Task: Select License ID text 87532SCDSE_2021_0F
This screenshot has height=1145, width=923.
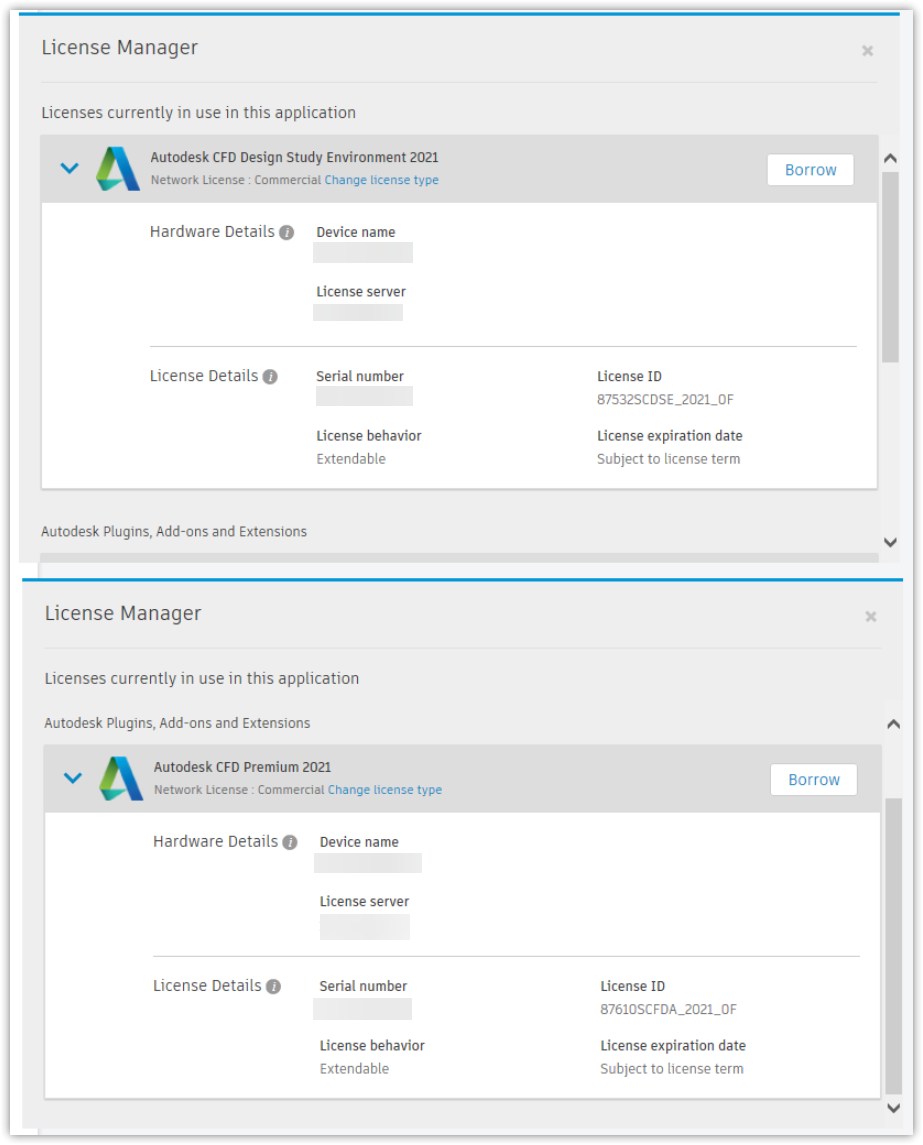Action: [665, 399]
